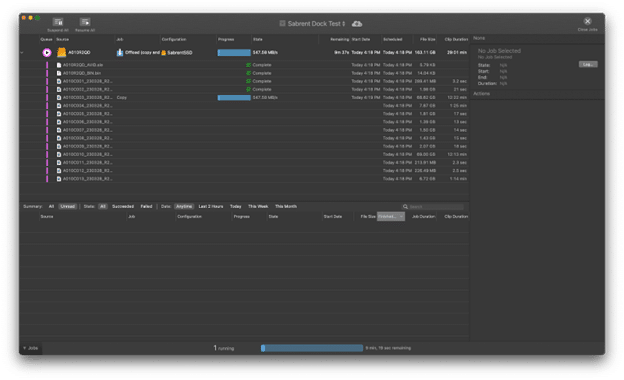Select the A010R2QD job row name
The width and height of the screenshot is (624, 380).
(x=79, y=53)
